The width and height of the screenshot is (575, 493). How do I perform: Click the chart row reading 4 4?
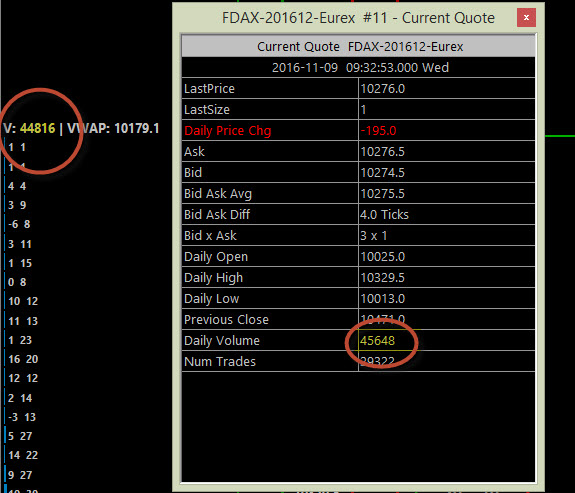(17, 186)
